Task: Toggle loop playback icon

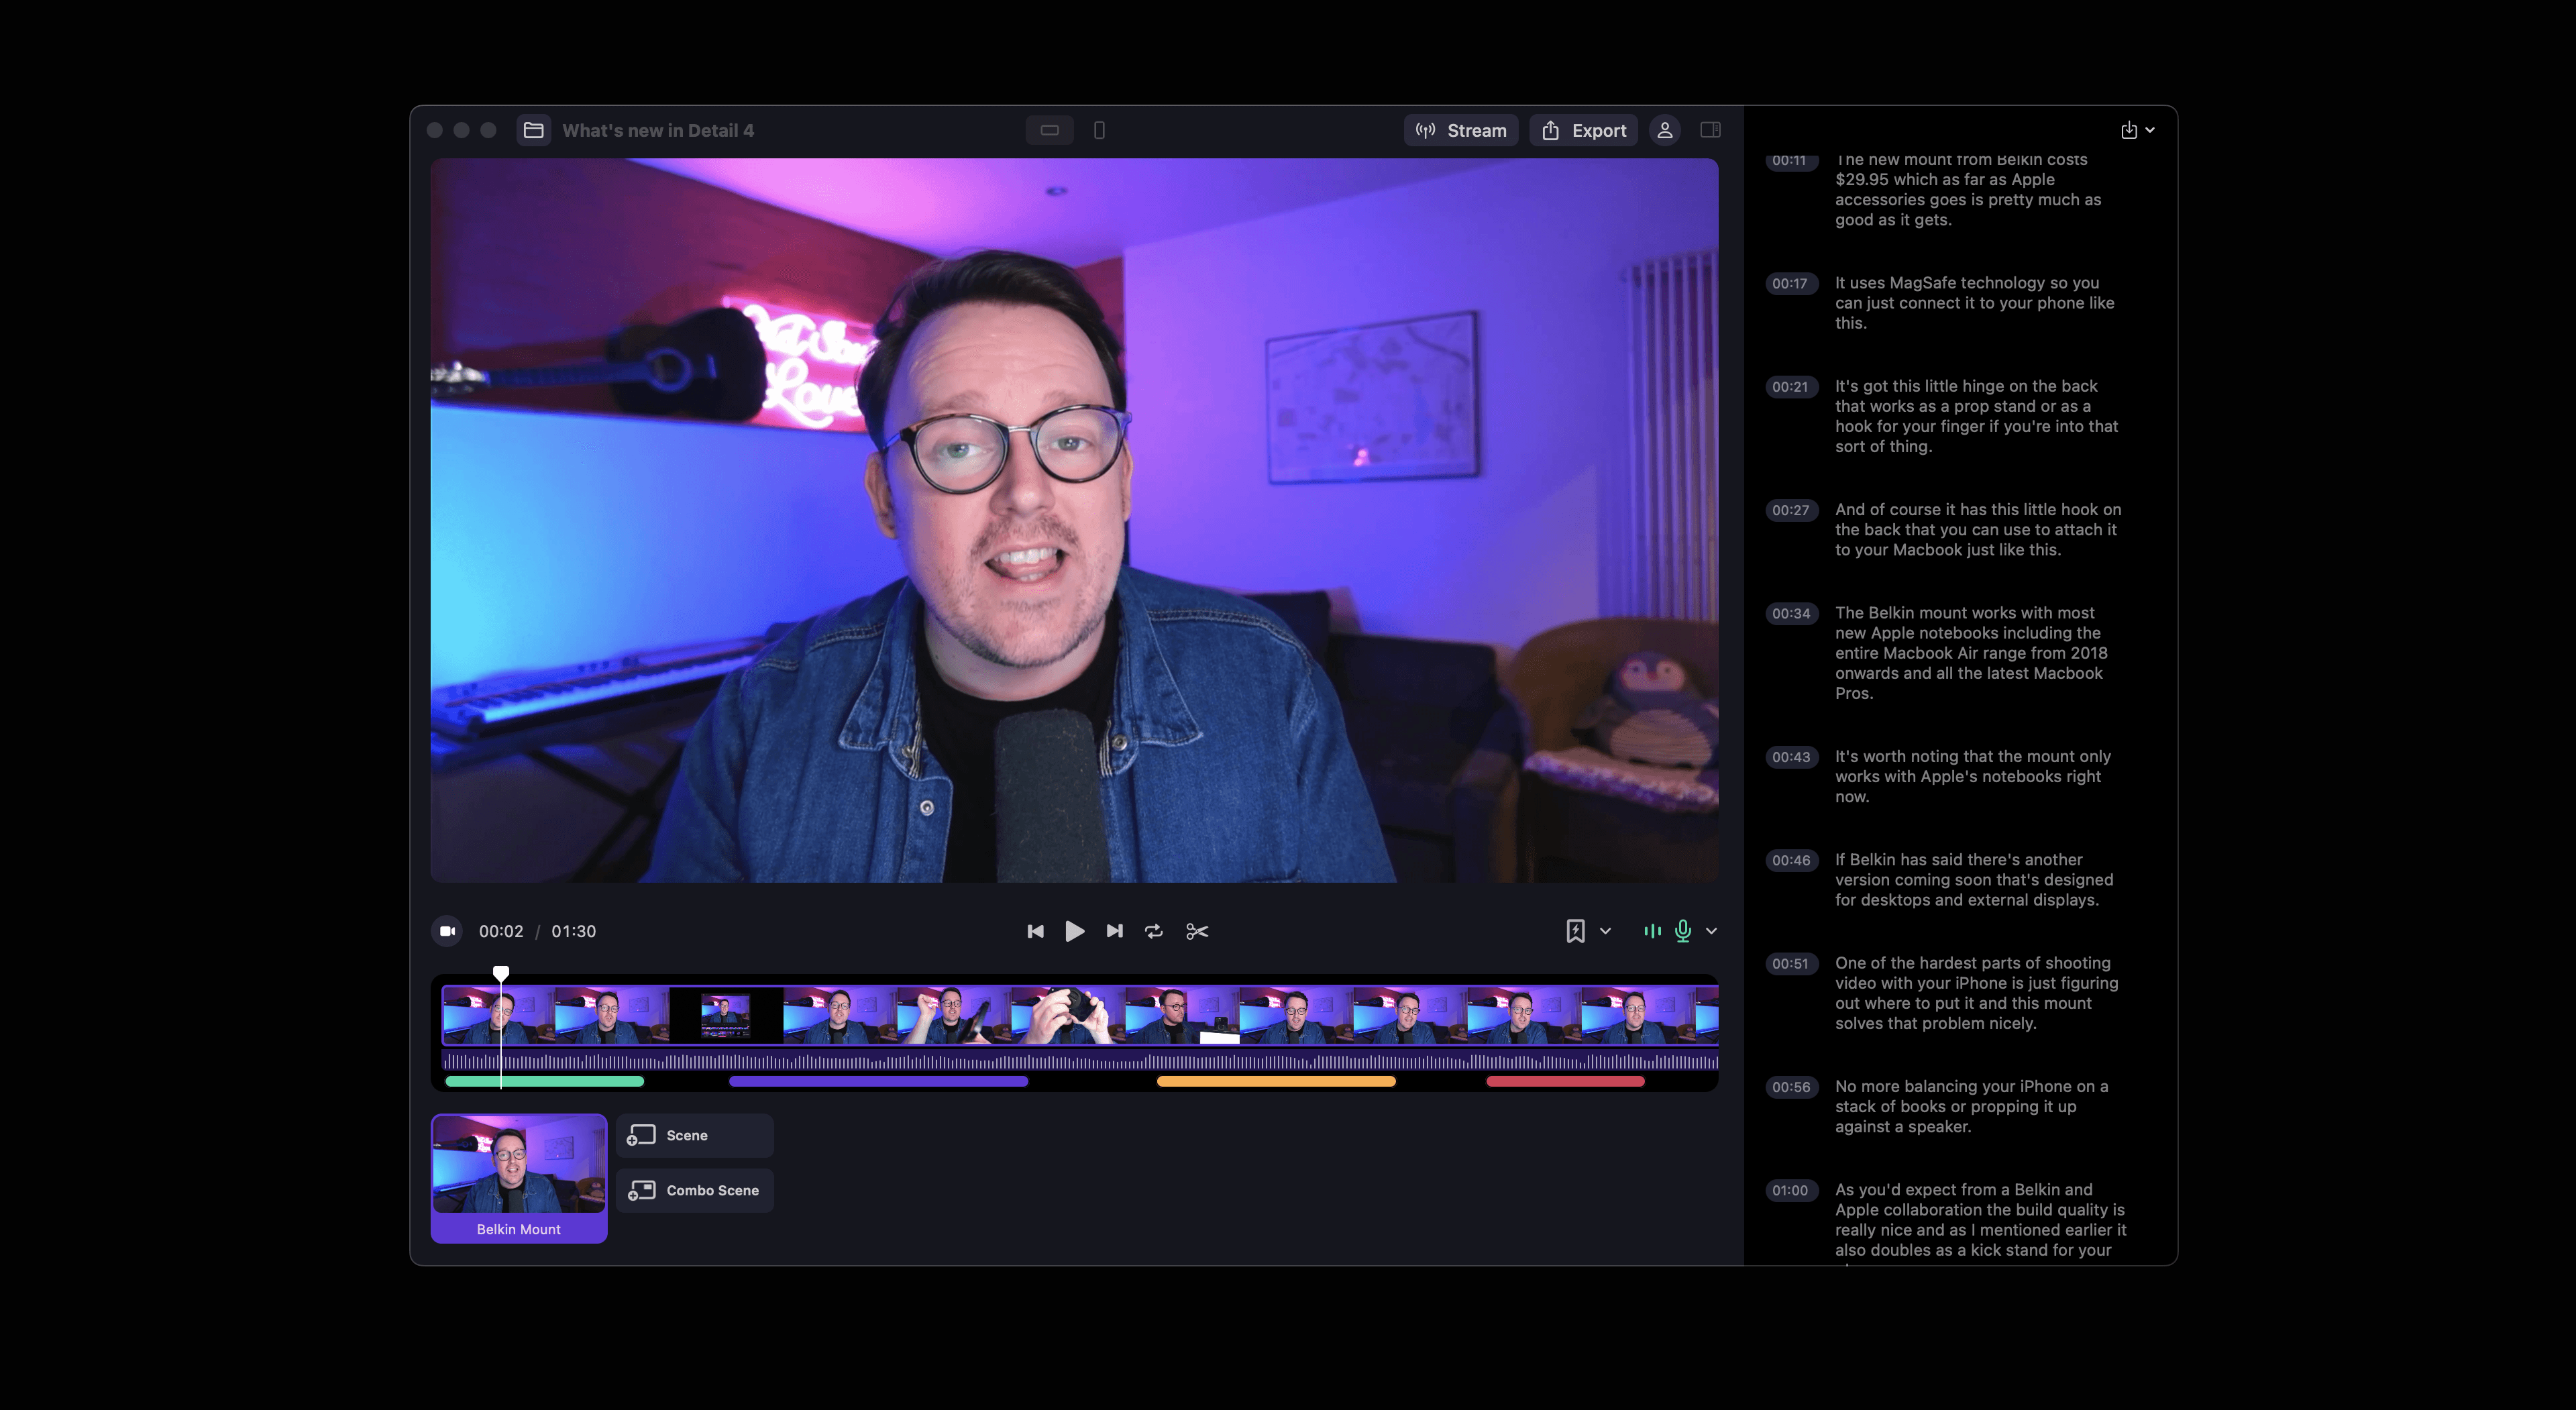Action: click(1154, 931)
